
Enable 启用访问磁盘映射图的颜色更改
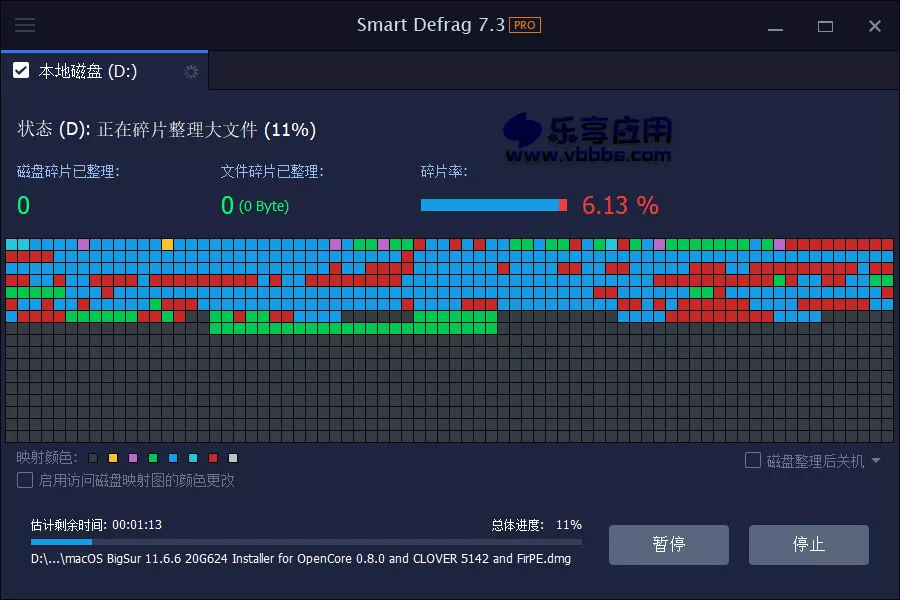pyautogui.click(x=23, y=480)
